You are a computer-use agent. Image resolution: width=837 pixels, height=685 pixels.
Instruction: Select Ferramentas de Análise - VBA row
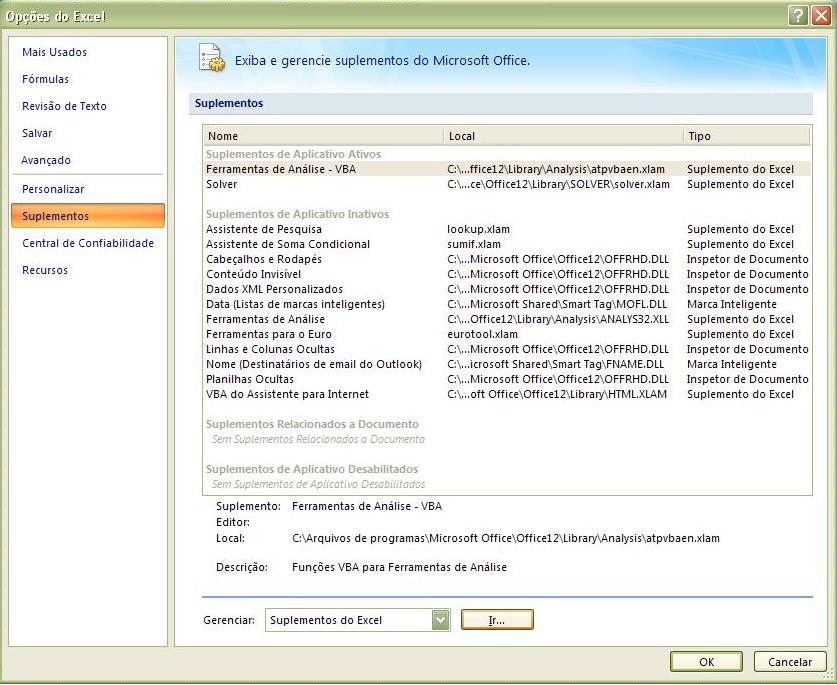507,169
